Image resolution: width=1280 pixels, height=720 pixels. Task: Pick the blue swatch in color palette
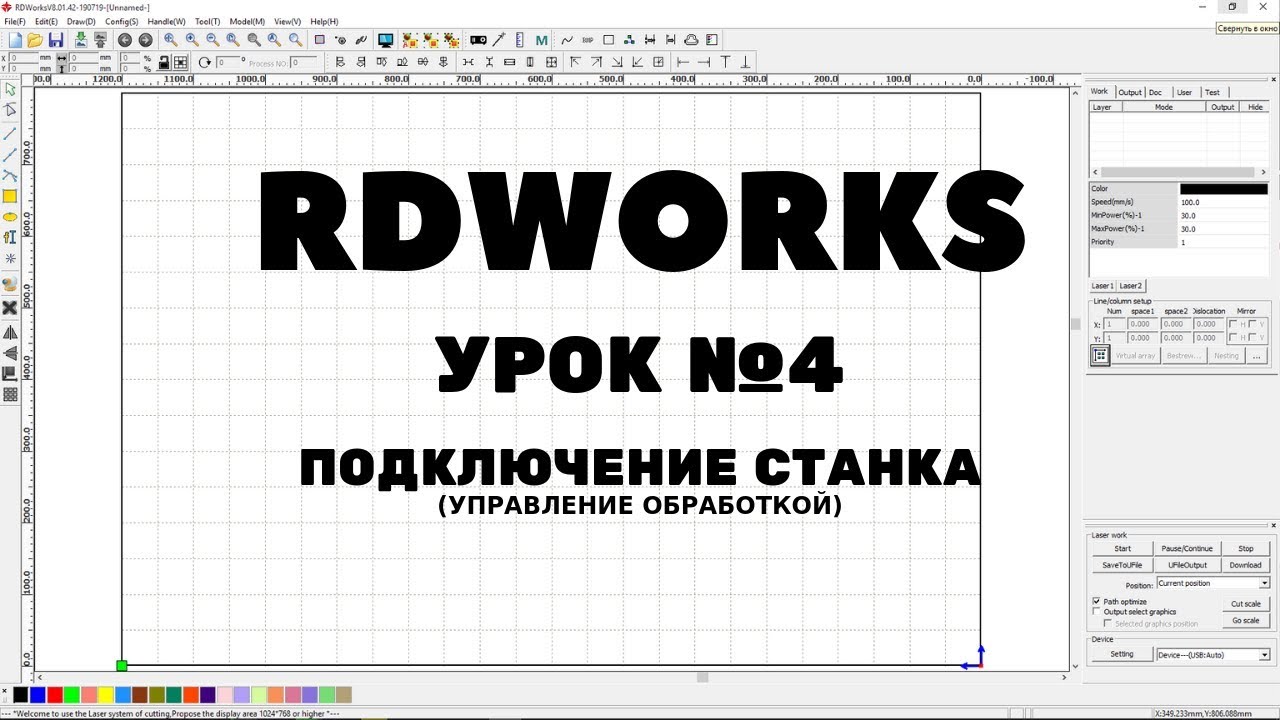point(37,694)
